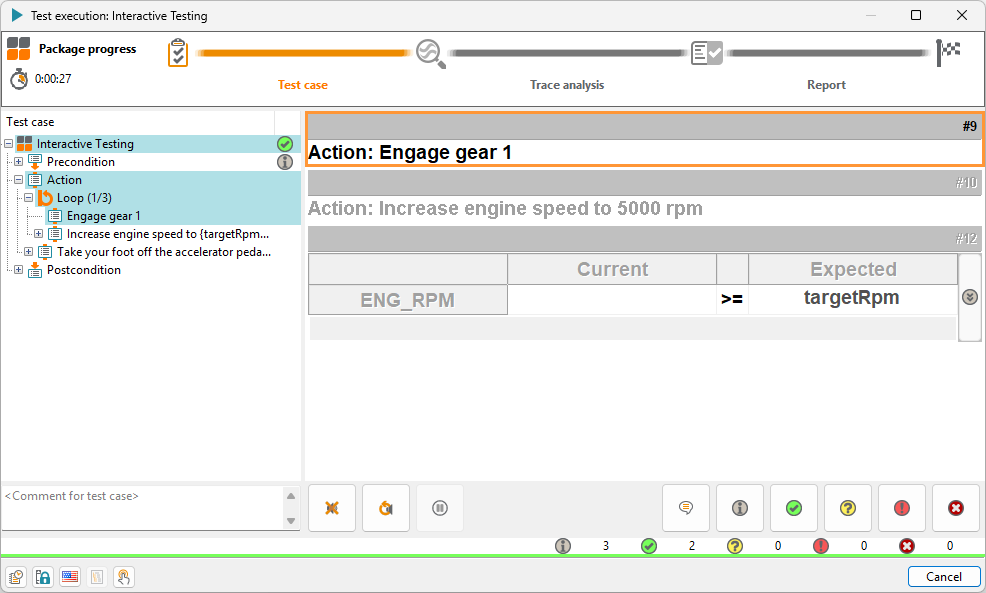The width and height of the screenshot is (986, 593).
Task: Toggle the hand pointer icon in bottom toolbar
Action: click(124, 577)
